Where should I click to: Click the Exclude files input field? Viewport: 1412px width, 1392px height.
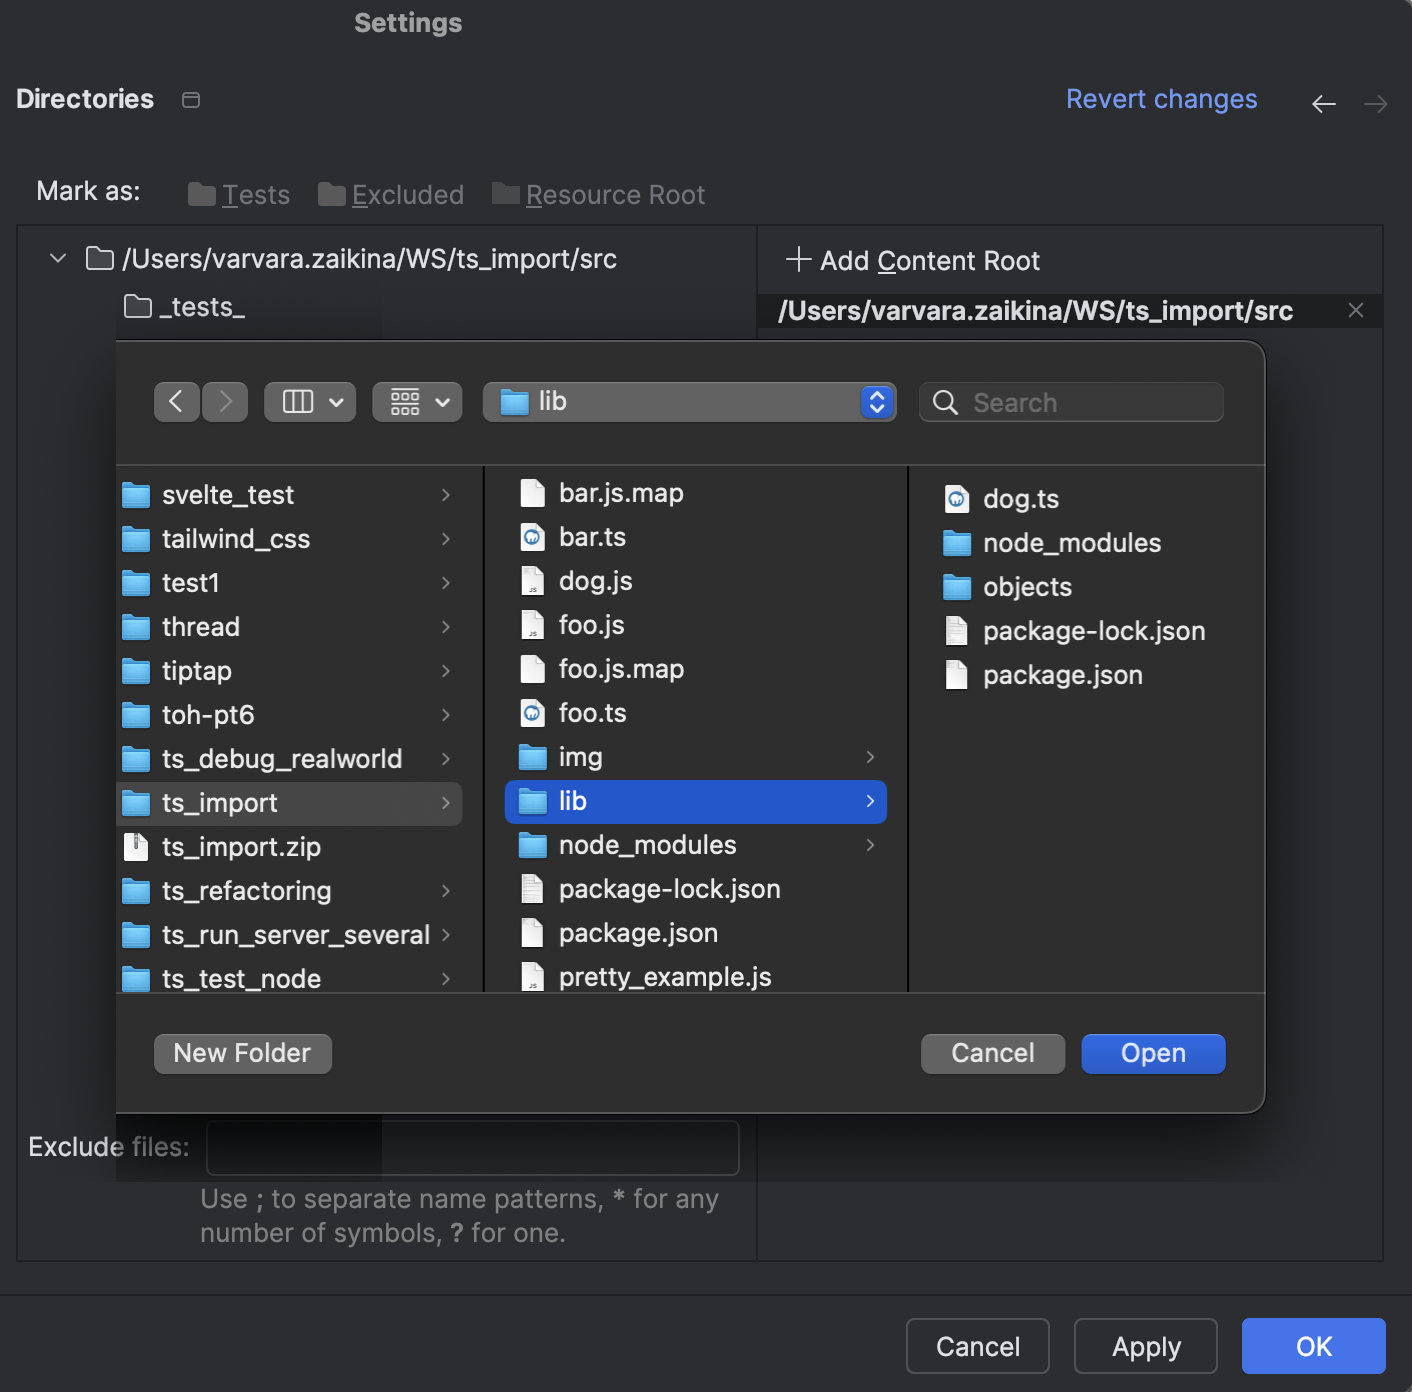click(471, 1147)
